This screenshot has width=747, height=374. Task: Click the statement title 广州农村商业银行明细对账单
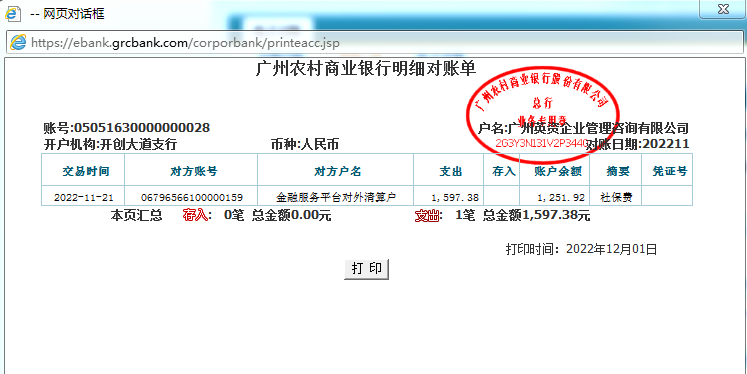366,69
